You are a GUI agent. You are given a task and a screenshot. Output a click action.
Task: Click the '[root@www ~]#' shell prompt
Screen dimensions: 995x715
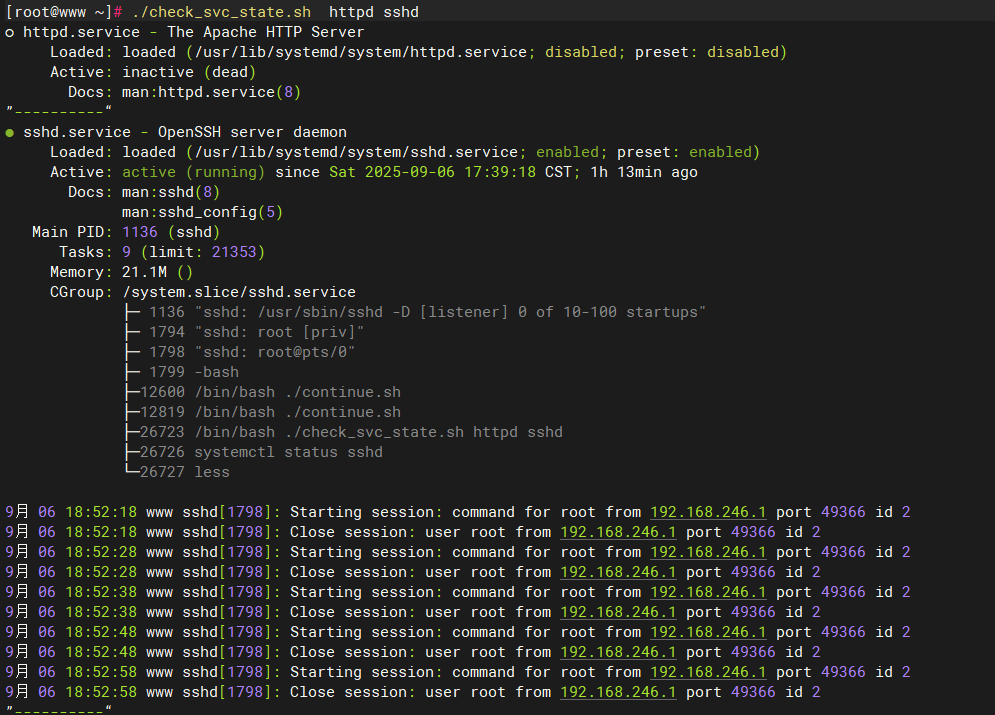click(x=63, y=12)
